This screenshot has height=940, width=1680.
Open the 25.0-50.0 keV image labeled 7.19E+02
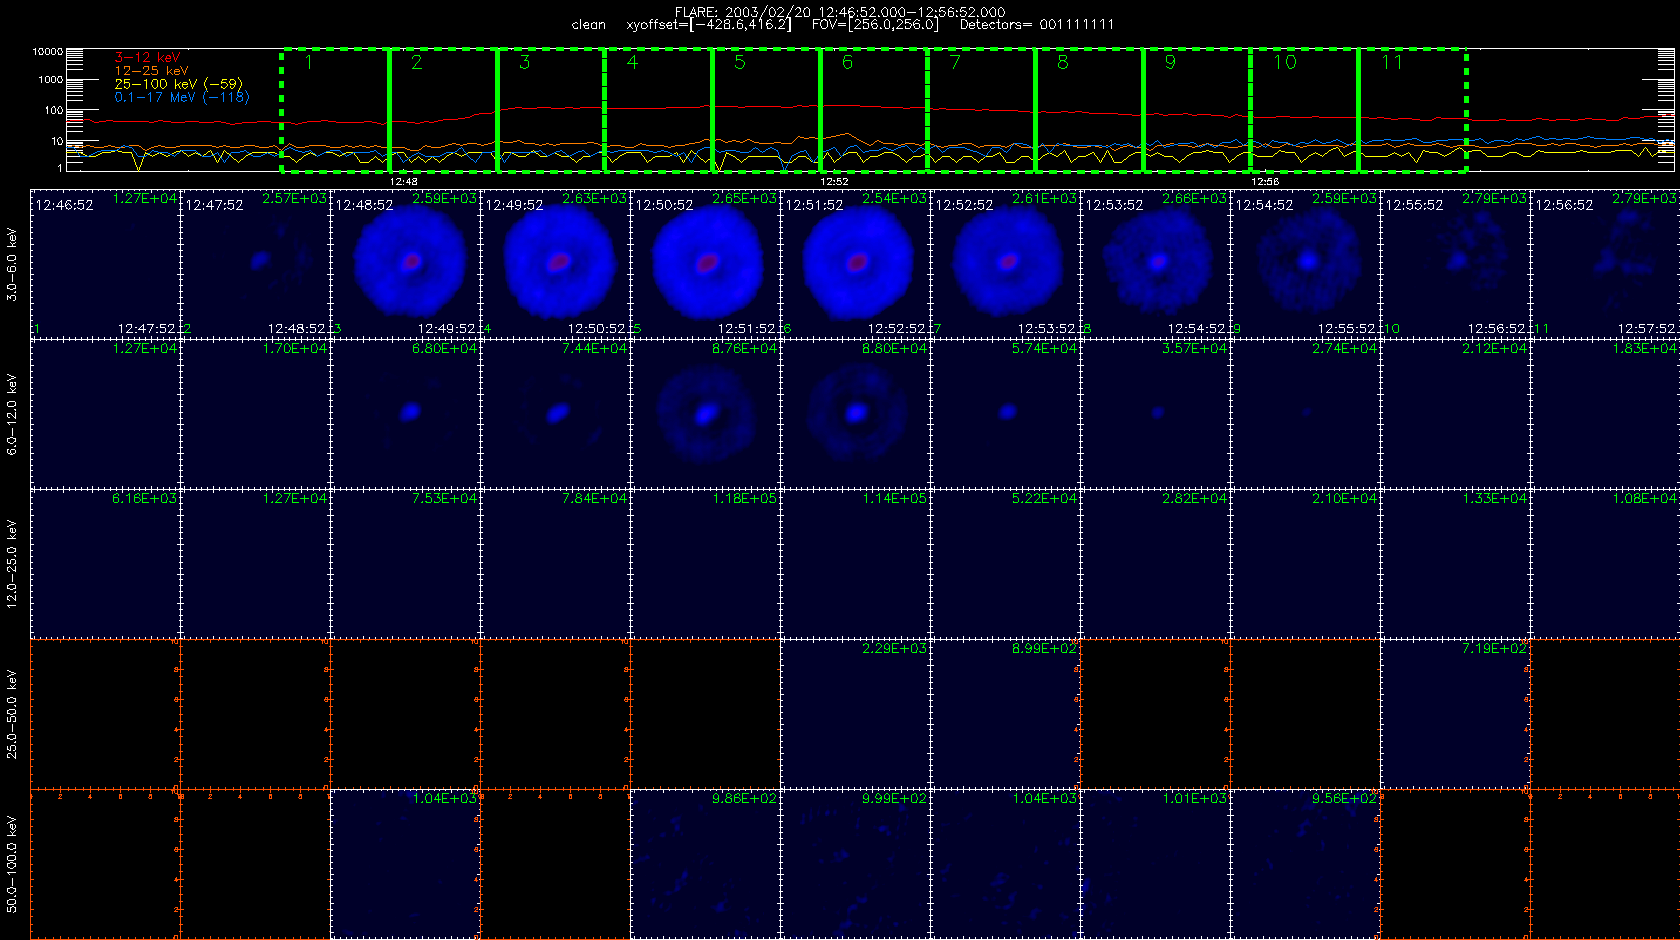pos(1456,714)
